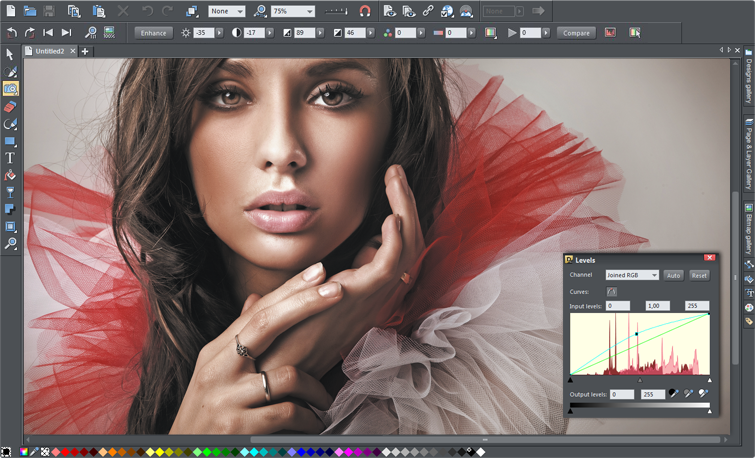Select the Zoom magnifier tool in left toolbar
This screenshot has height=458, width=755.
10,244
